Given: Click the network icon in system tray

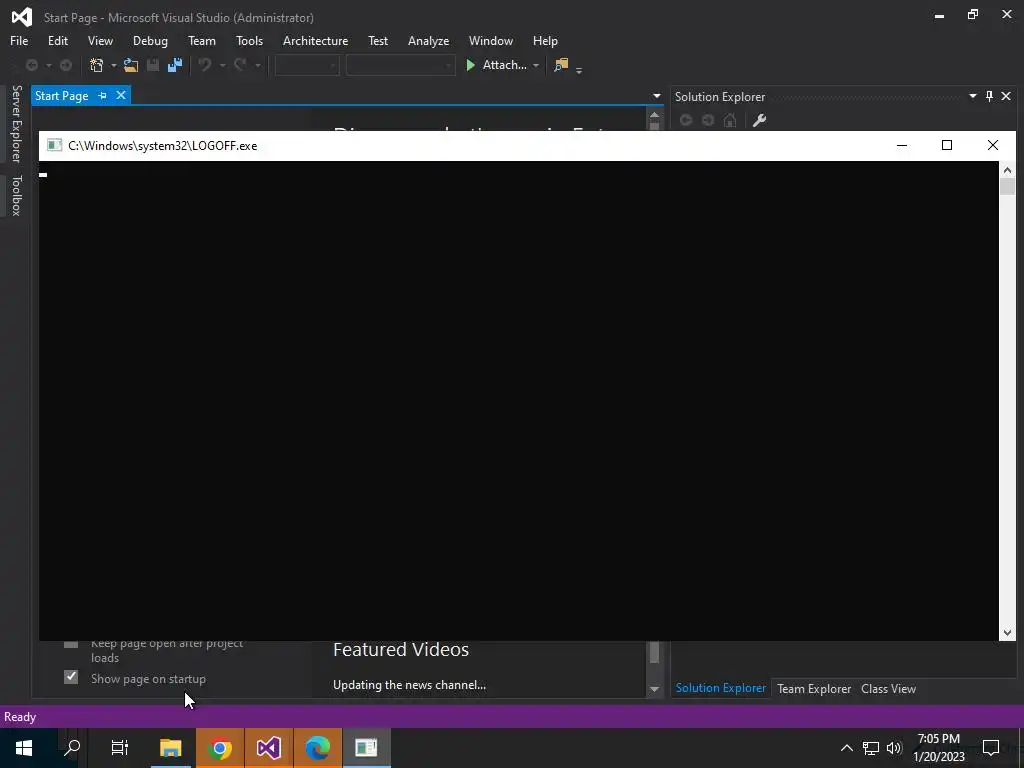Looking at the screenshot, I should [x=871, y=748].
